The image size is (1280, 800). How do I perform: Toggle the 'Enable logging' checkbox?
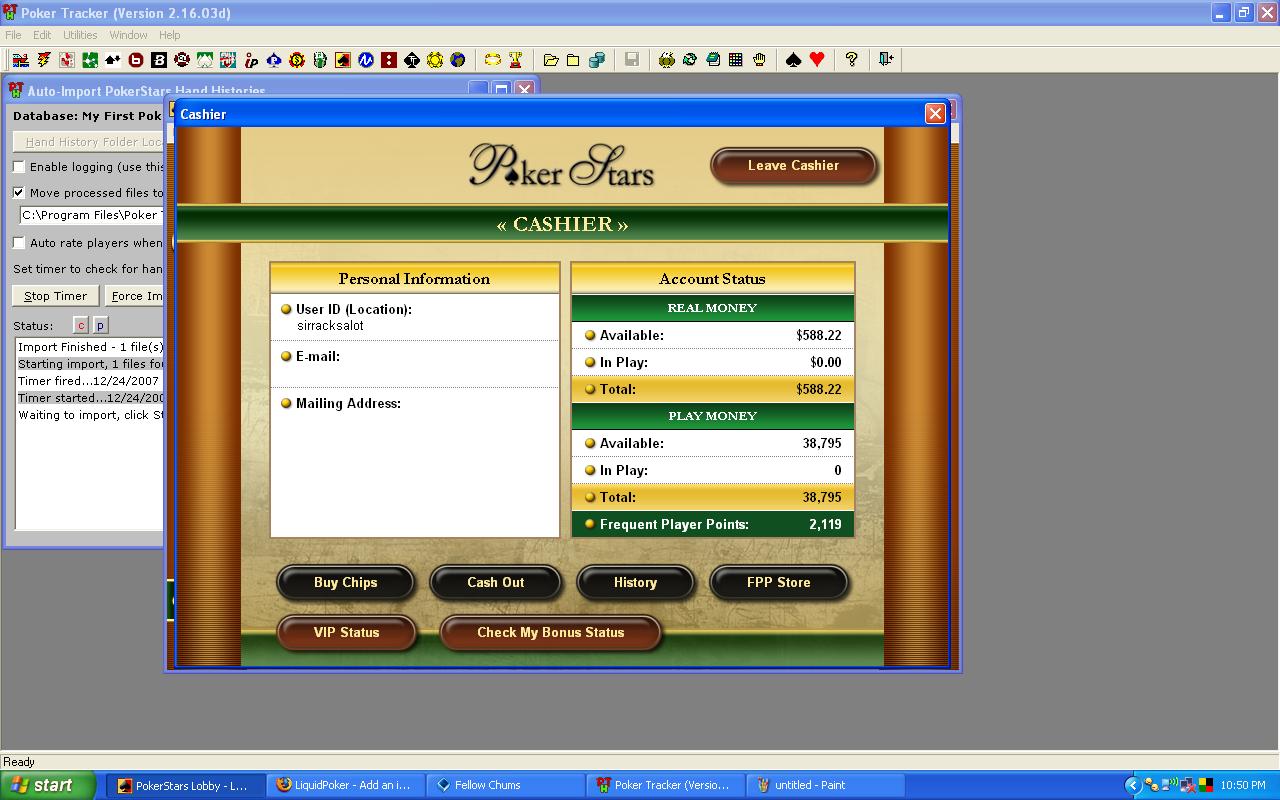[x=19, y=167]
